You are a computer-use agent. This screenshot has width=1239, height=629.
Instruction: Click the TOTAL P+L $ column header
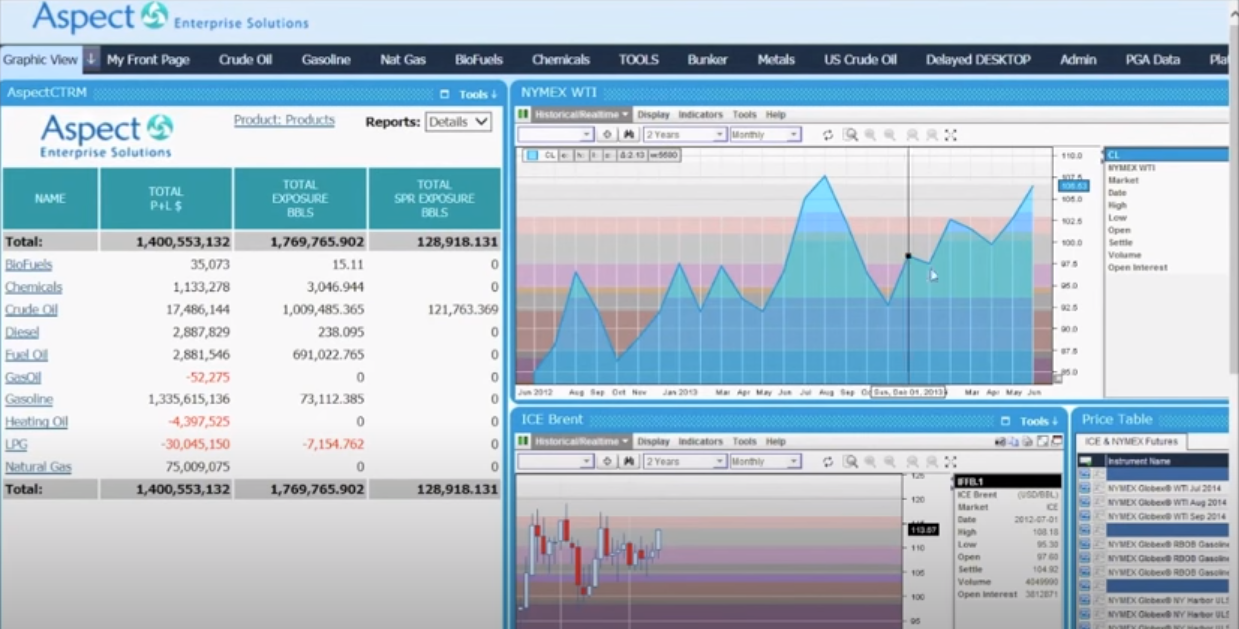[166, 199]
